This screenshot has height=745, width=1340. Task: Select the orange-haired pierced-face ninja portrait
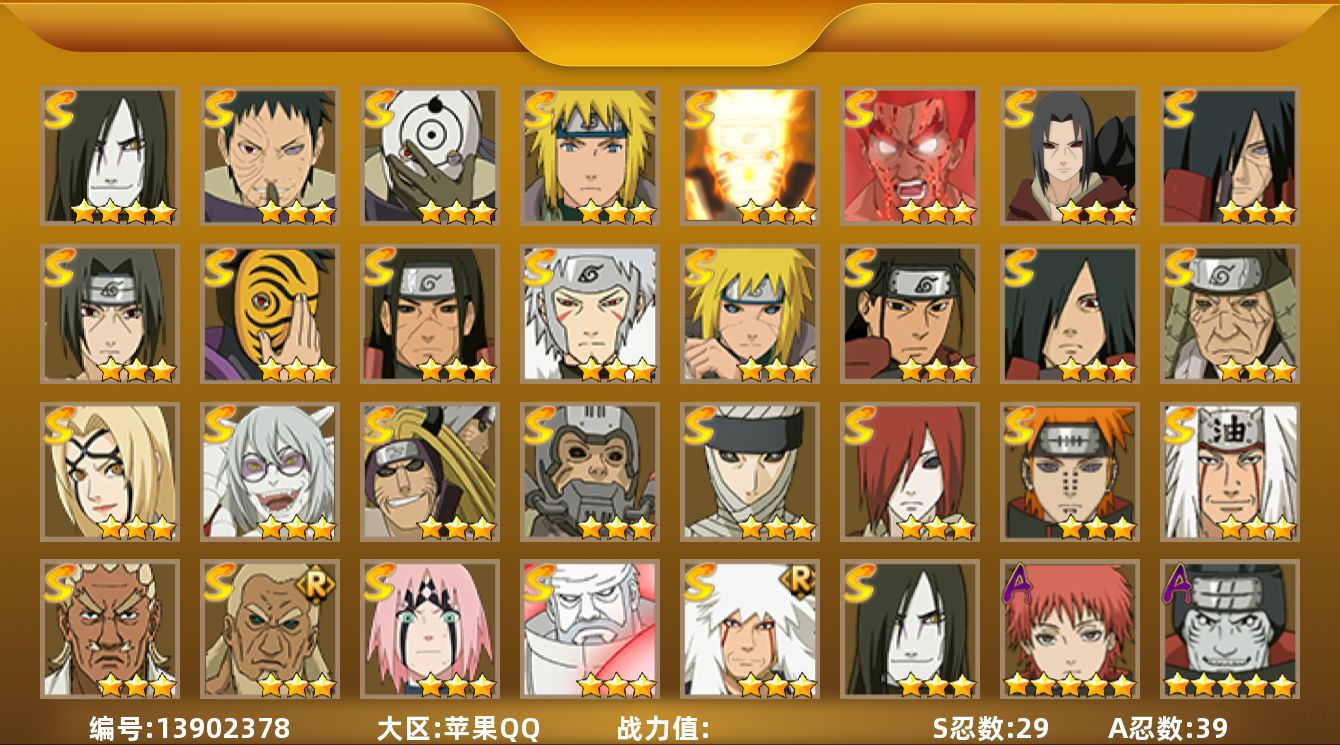[1069, 471]
